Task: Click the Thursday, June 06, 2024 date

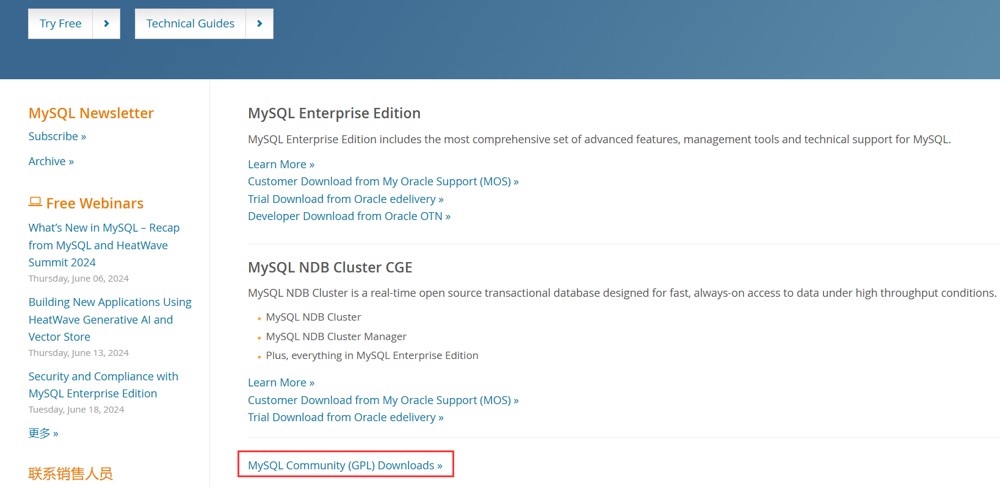Action: point(78,279)
